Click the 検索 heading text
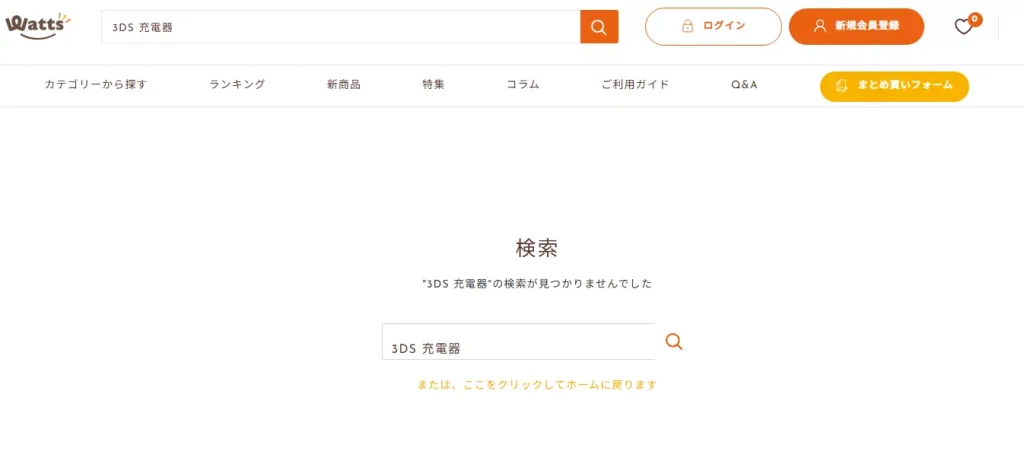 (536, 249)
